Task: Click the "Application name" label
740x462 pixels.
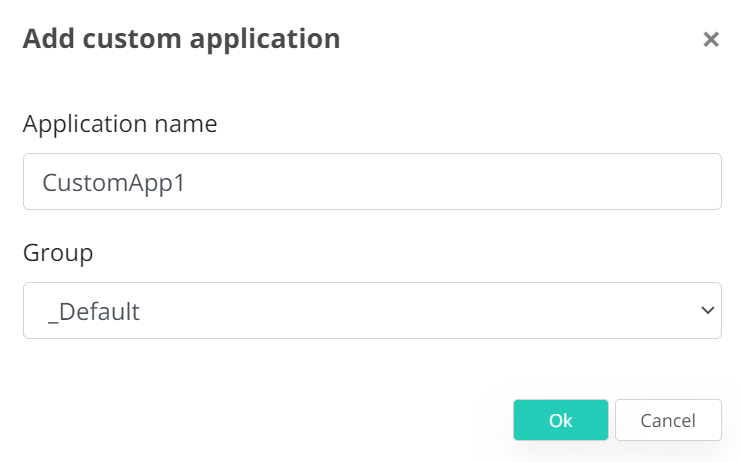Action: [x=120, y=124]
